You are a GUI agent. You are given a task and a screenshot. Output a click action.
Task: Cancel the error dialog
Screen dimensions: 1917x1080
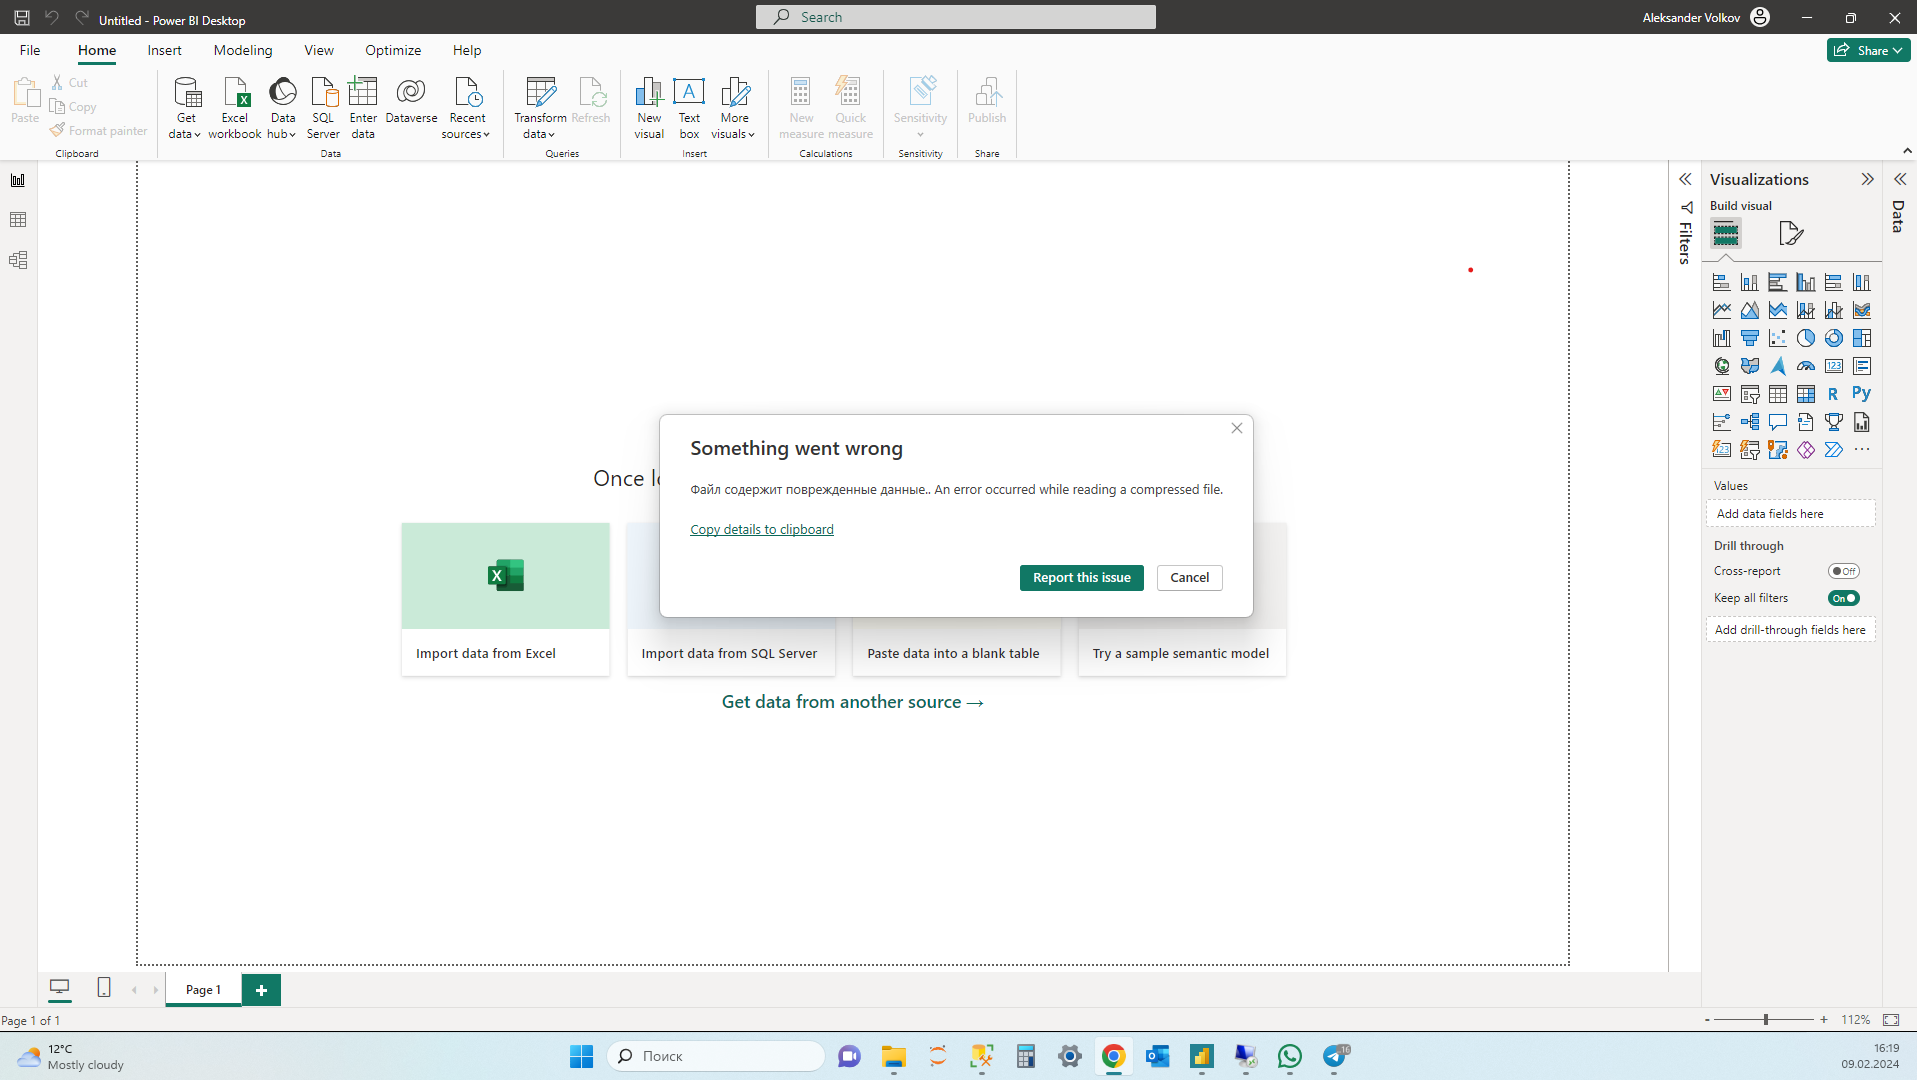point(1189,578)
